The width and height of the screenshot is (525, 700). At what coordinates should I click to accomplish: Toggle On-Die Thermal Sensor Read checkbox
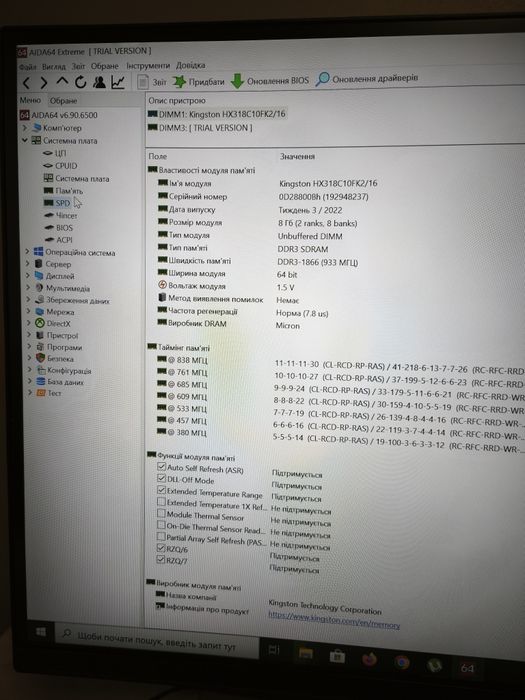pos(161,525)
